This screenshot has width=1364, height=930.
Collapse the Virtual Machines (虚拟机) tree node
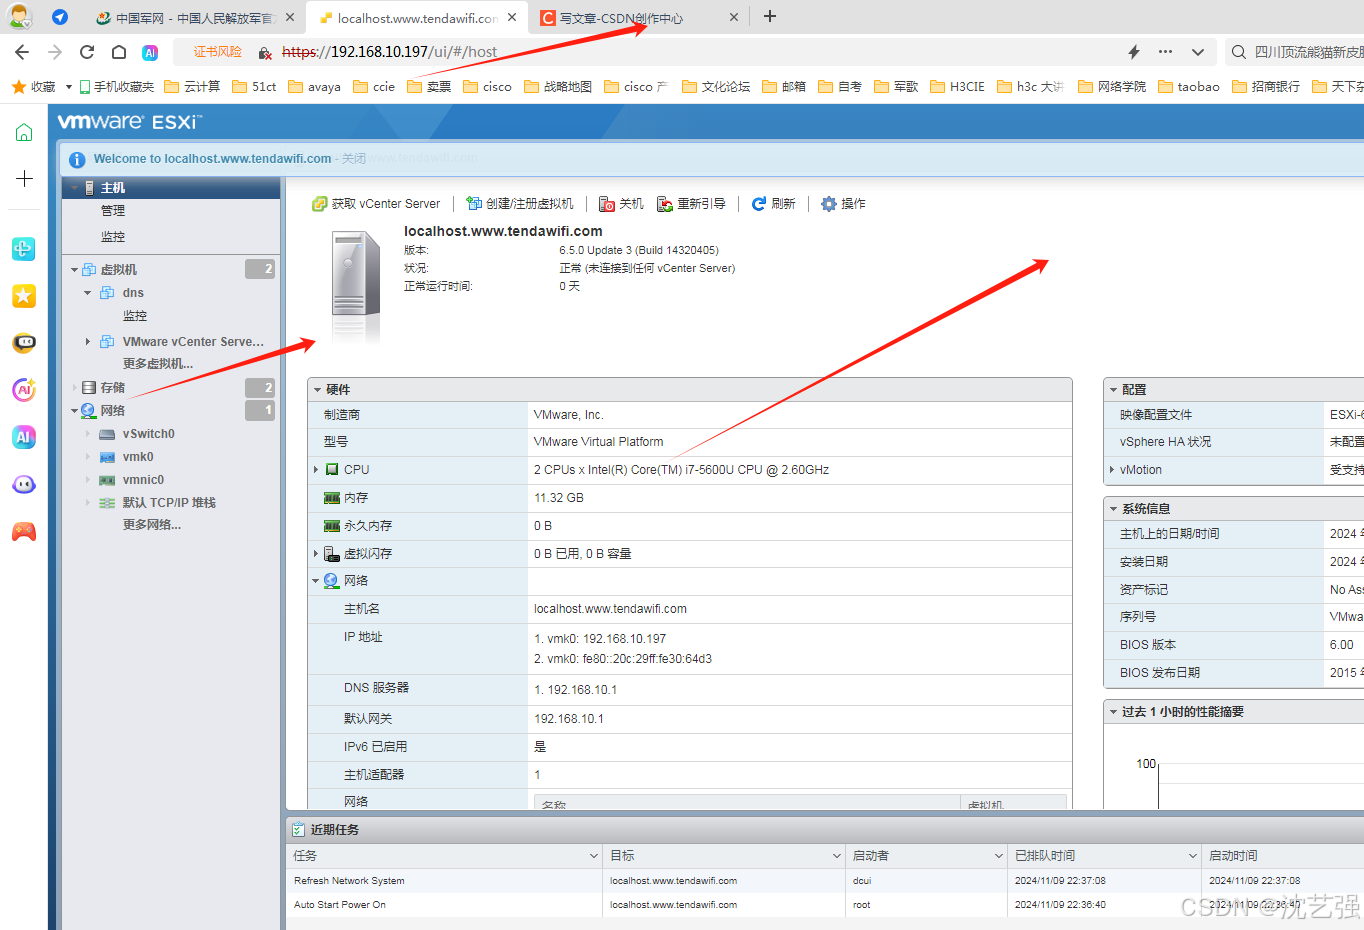coord(75,270)
